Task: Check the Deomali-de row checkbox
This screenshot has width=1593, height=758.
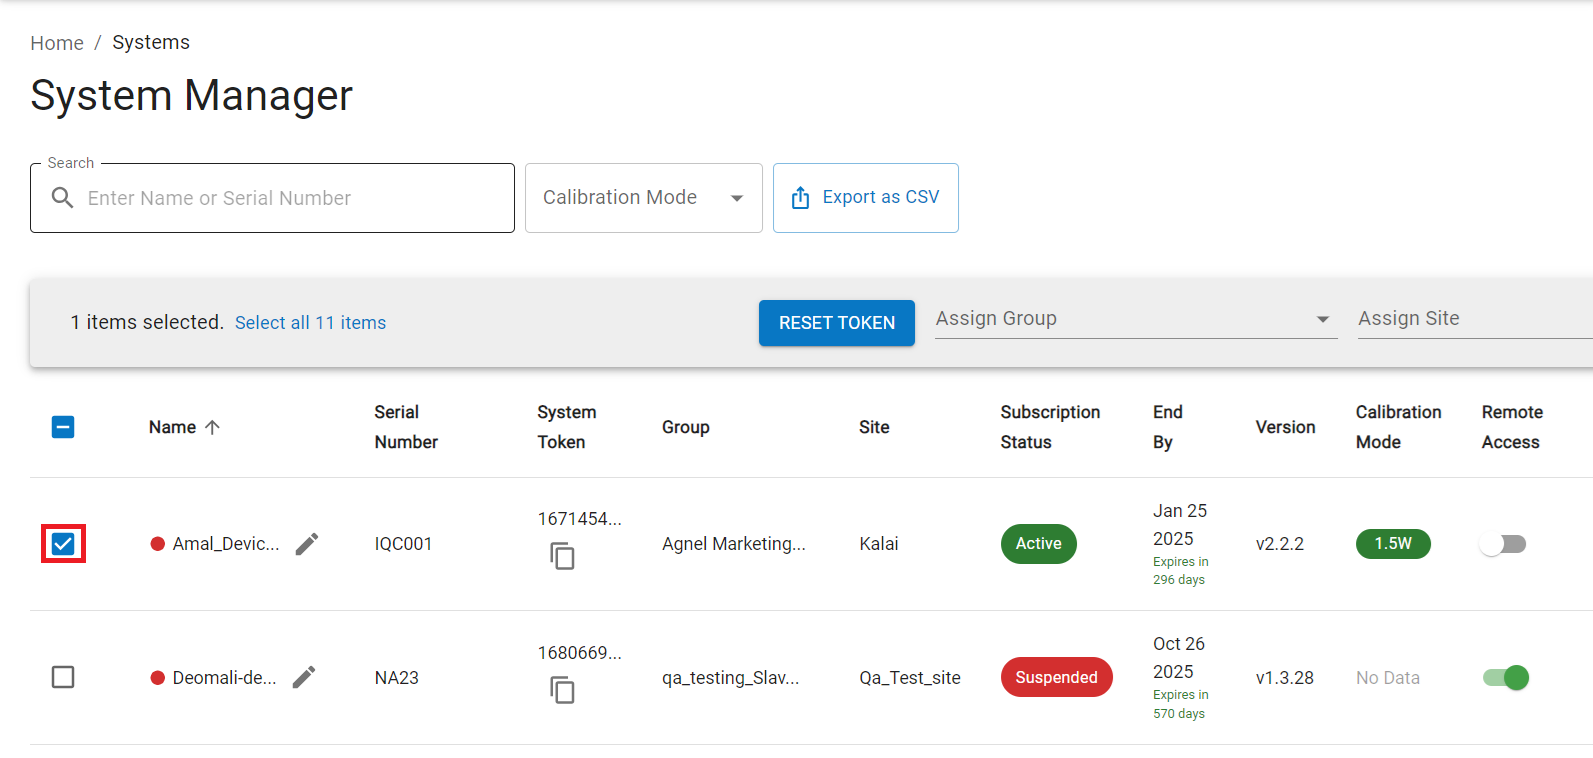Action: pos(63,678)
